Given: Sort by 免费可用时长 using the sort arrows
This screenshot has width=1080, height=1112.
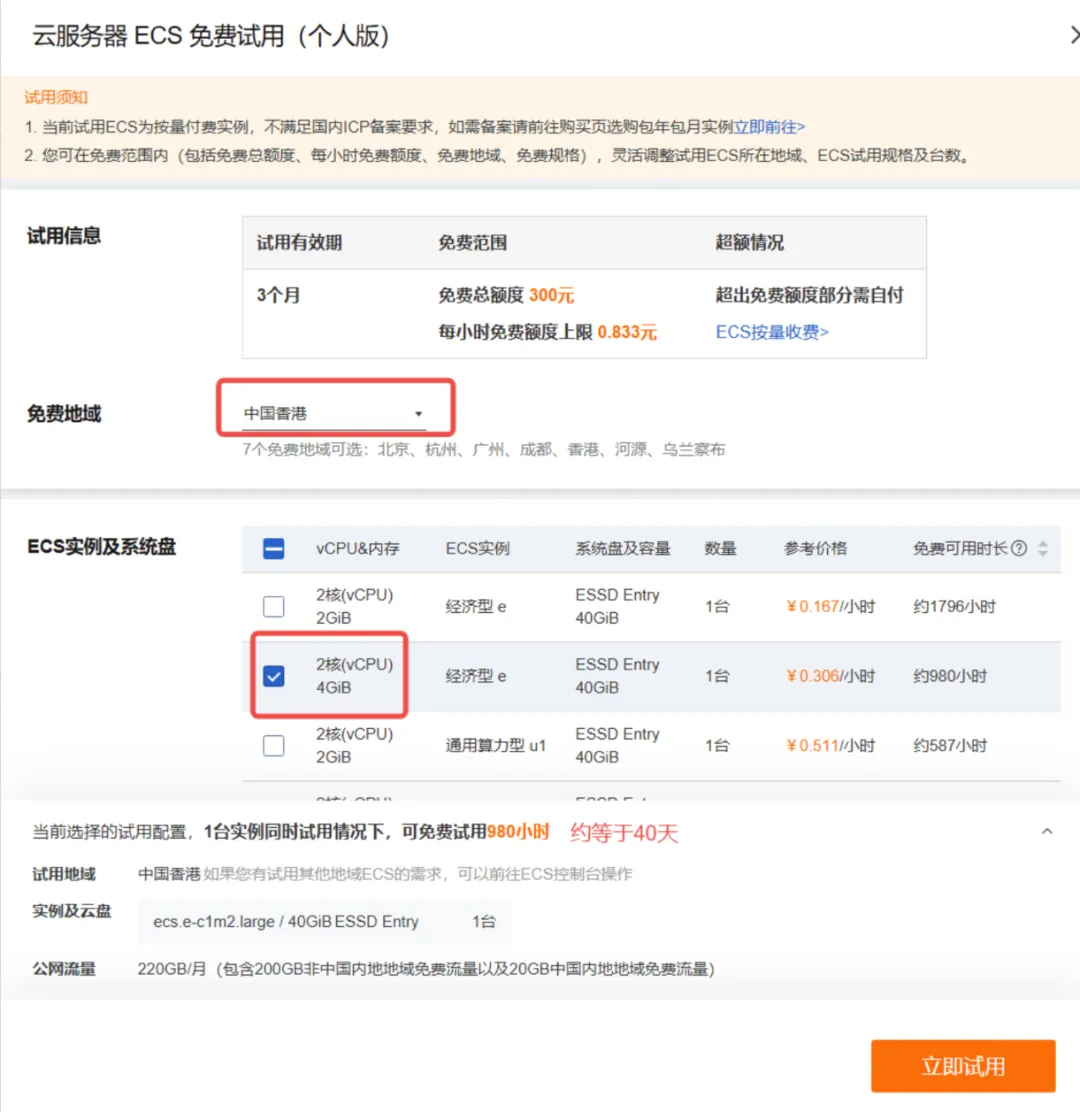Looking at the screenshot, I should [1042, 548].
